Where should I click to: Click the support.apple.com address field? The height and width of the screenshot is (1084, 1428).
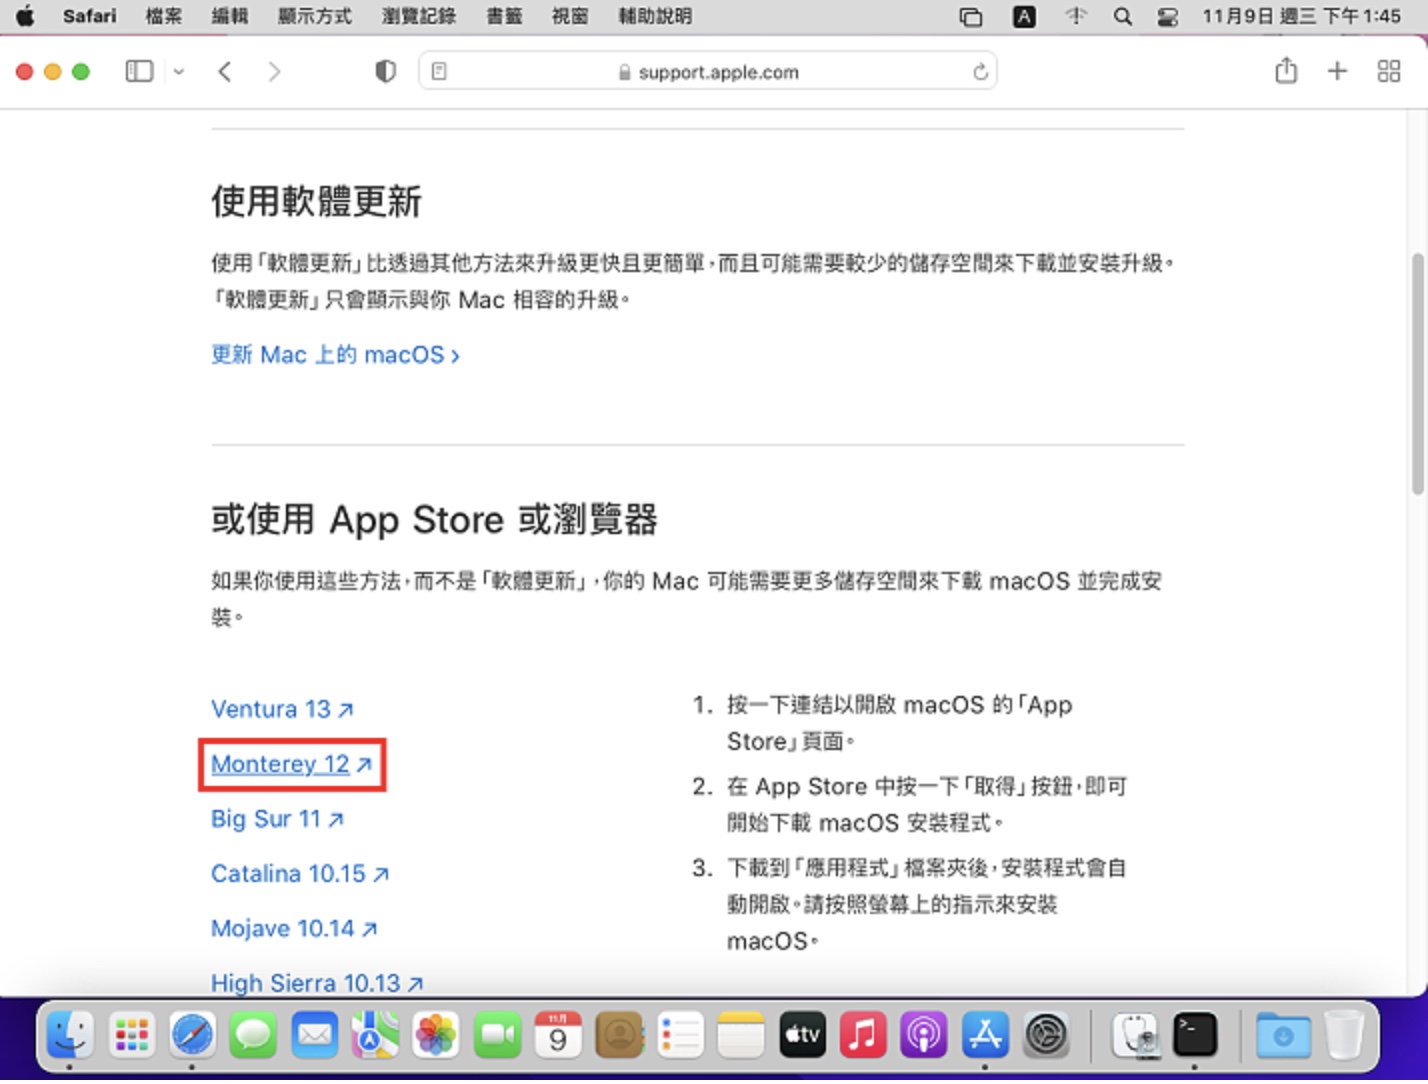tap(708, 72)
